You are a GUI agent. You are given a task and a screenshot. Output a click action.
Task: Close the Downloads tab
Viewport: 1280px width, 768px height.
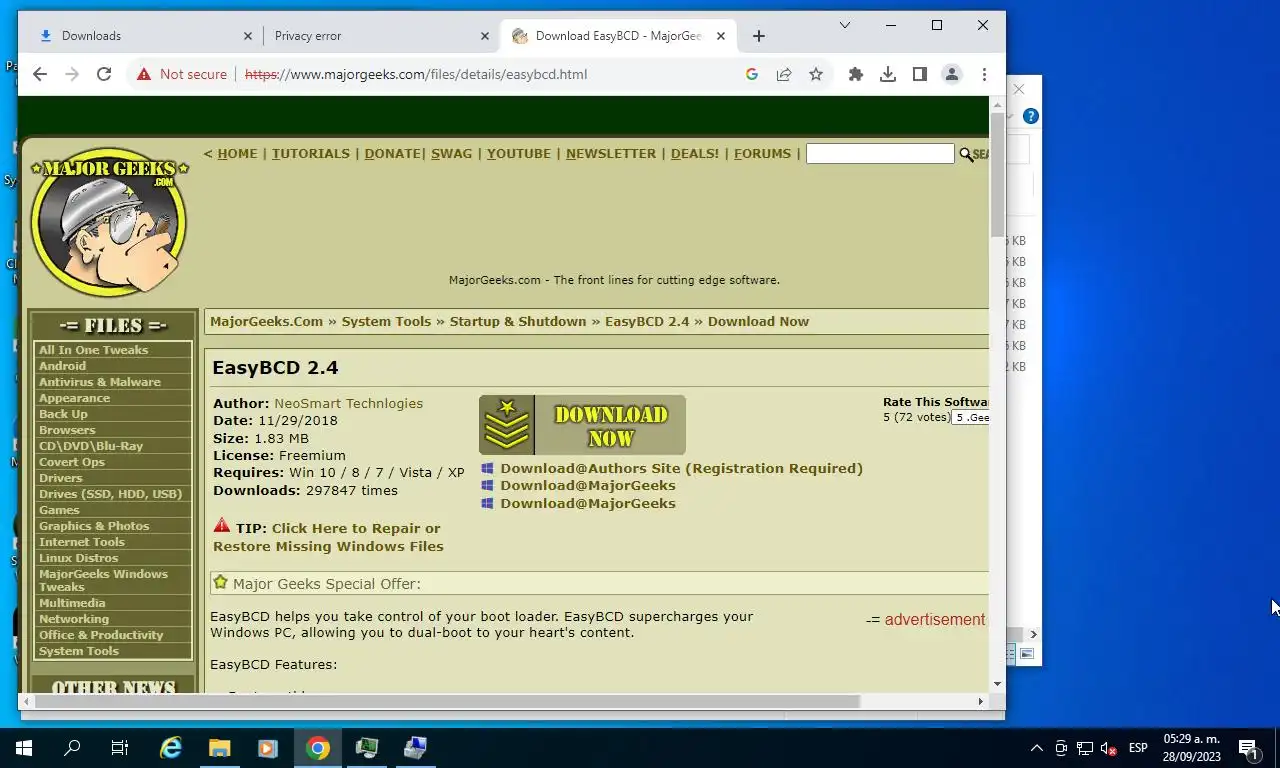pyautogui.click(x=248, y=36)
